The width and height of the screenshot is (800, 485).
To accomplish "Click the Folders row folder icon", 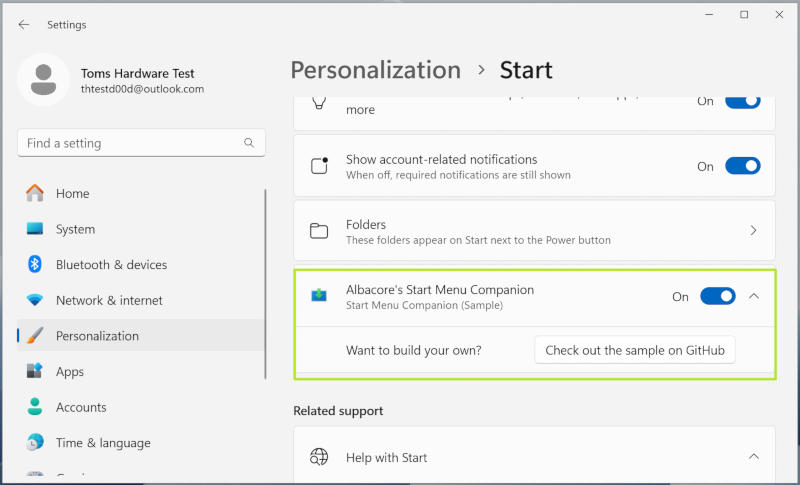I will click(x=319, y=231).
